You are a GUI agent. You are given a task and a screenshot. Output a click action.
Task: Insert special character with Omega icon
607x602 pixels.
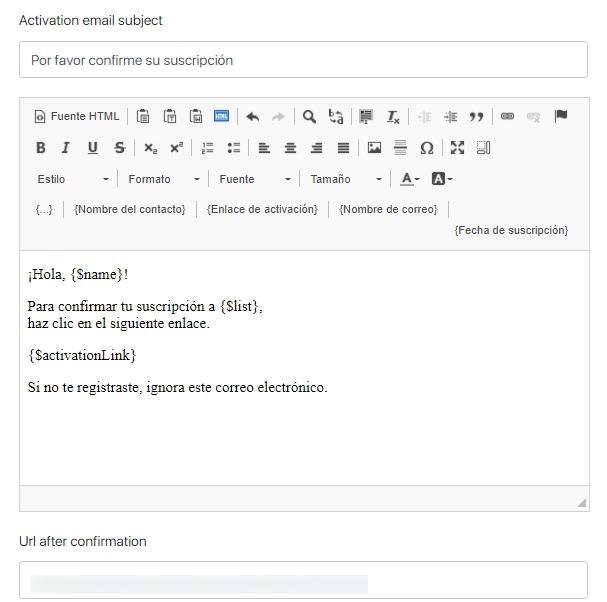427,148
